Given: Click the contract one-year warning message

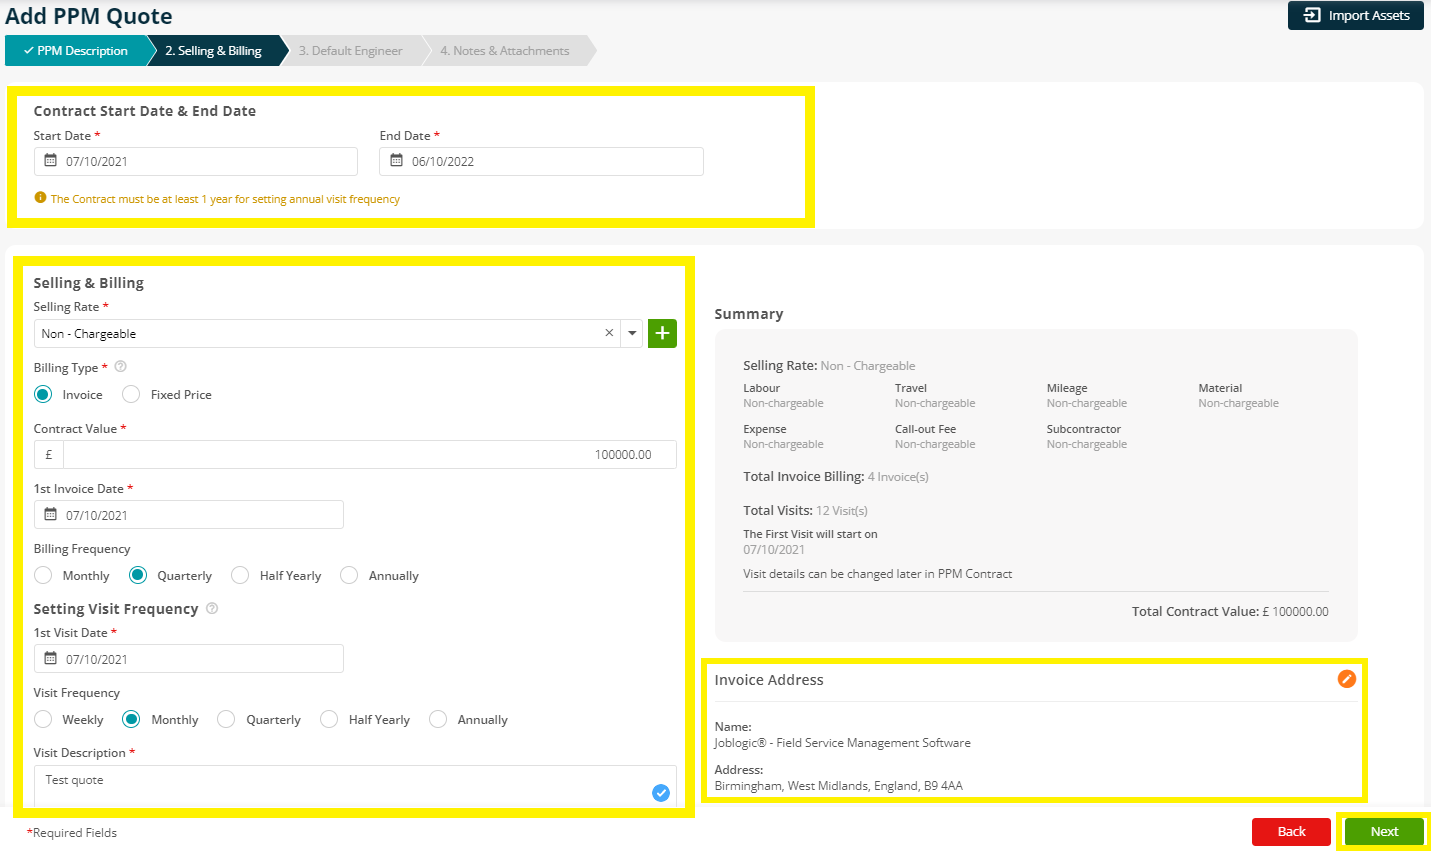Looking at the screenshot, I should click(225, 199).
